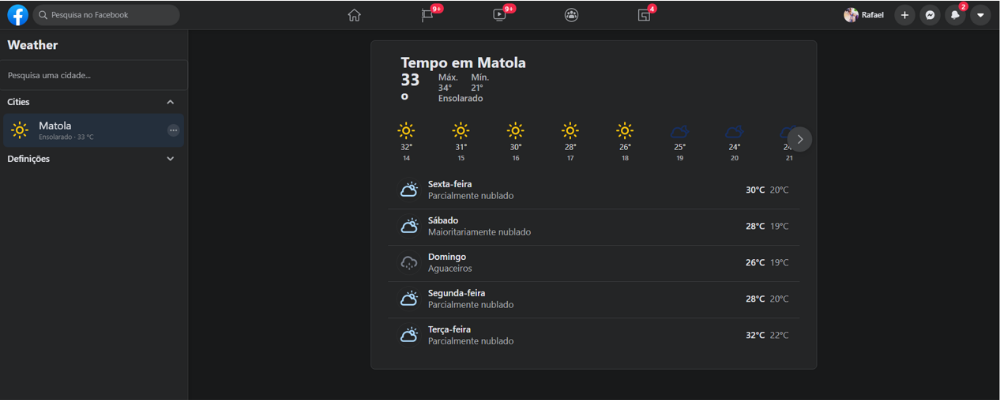This screenshot has width=1000, height=400.
Task: Open the notifications bell icon
Action: pyautogui.click(x=955, y=15)
